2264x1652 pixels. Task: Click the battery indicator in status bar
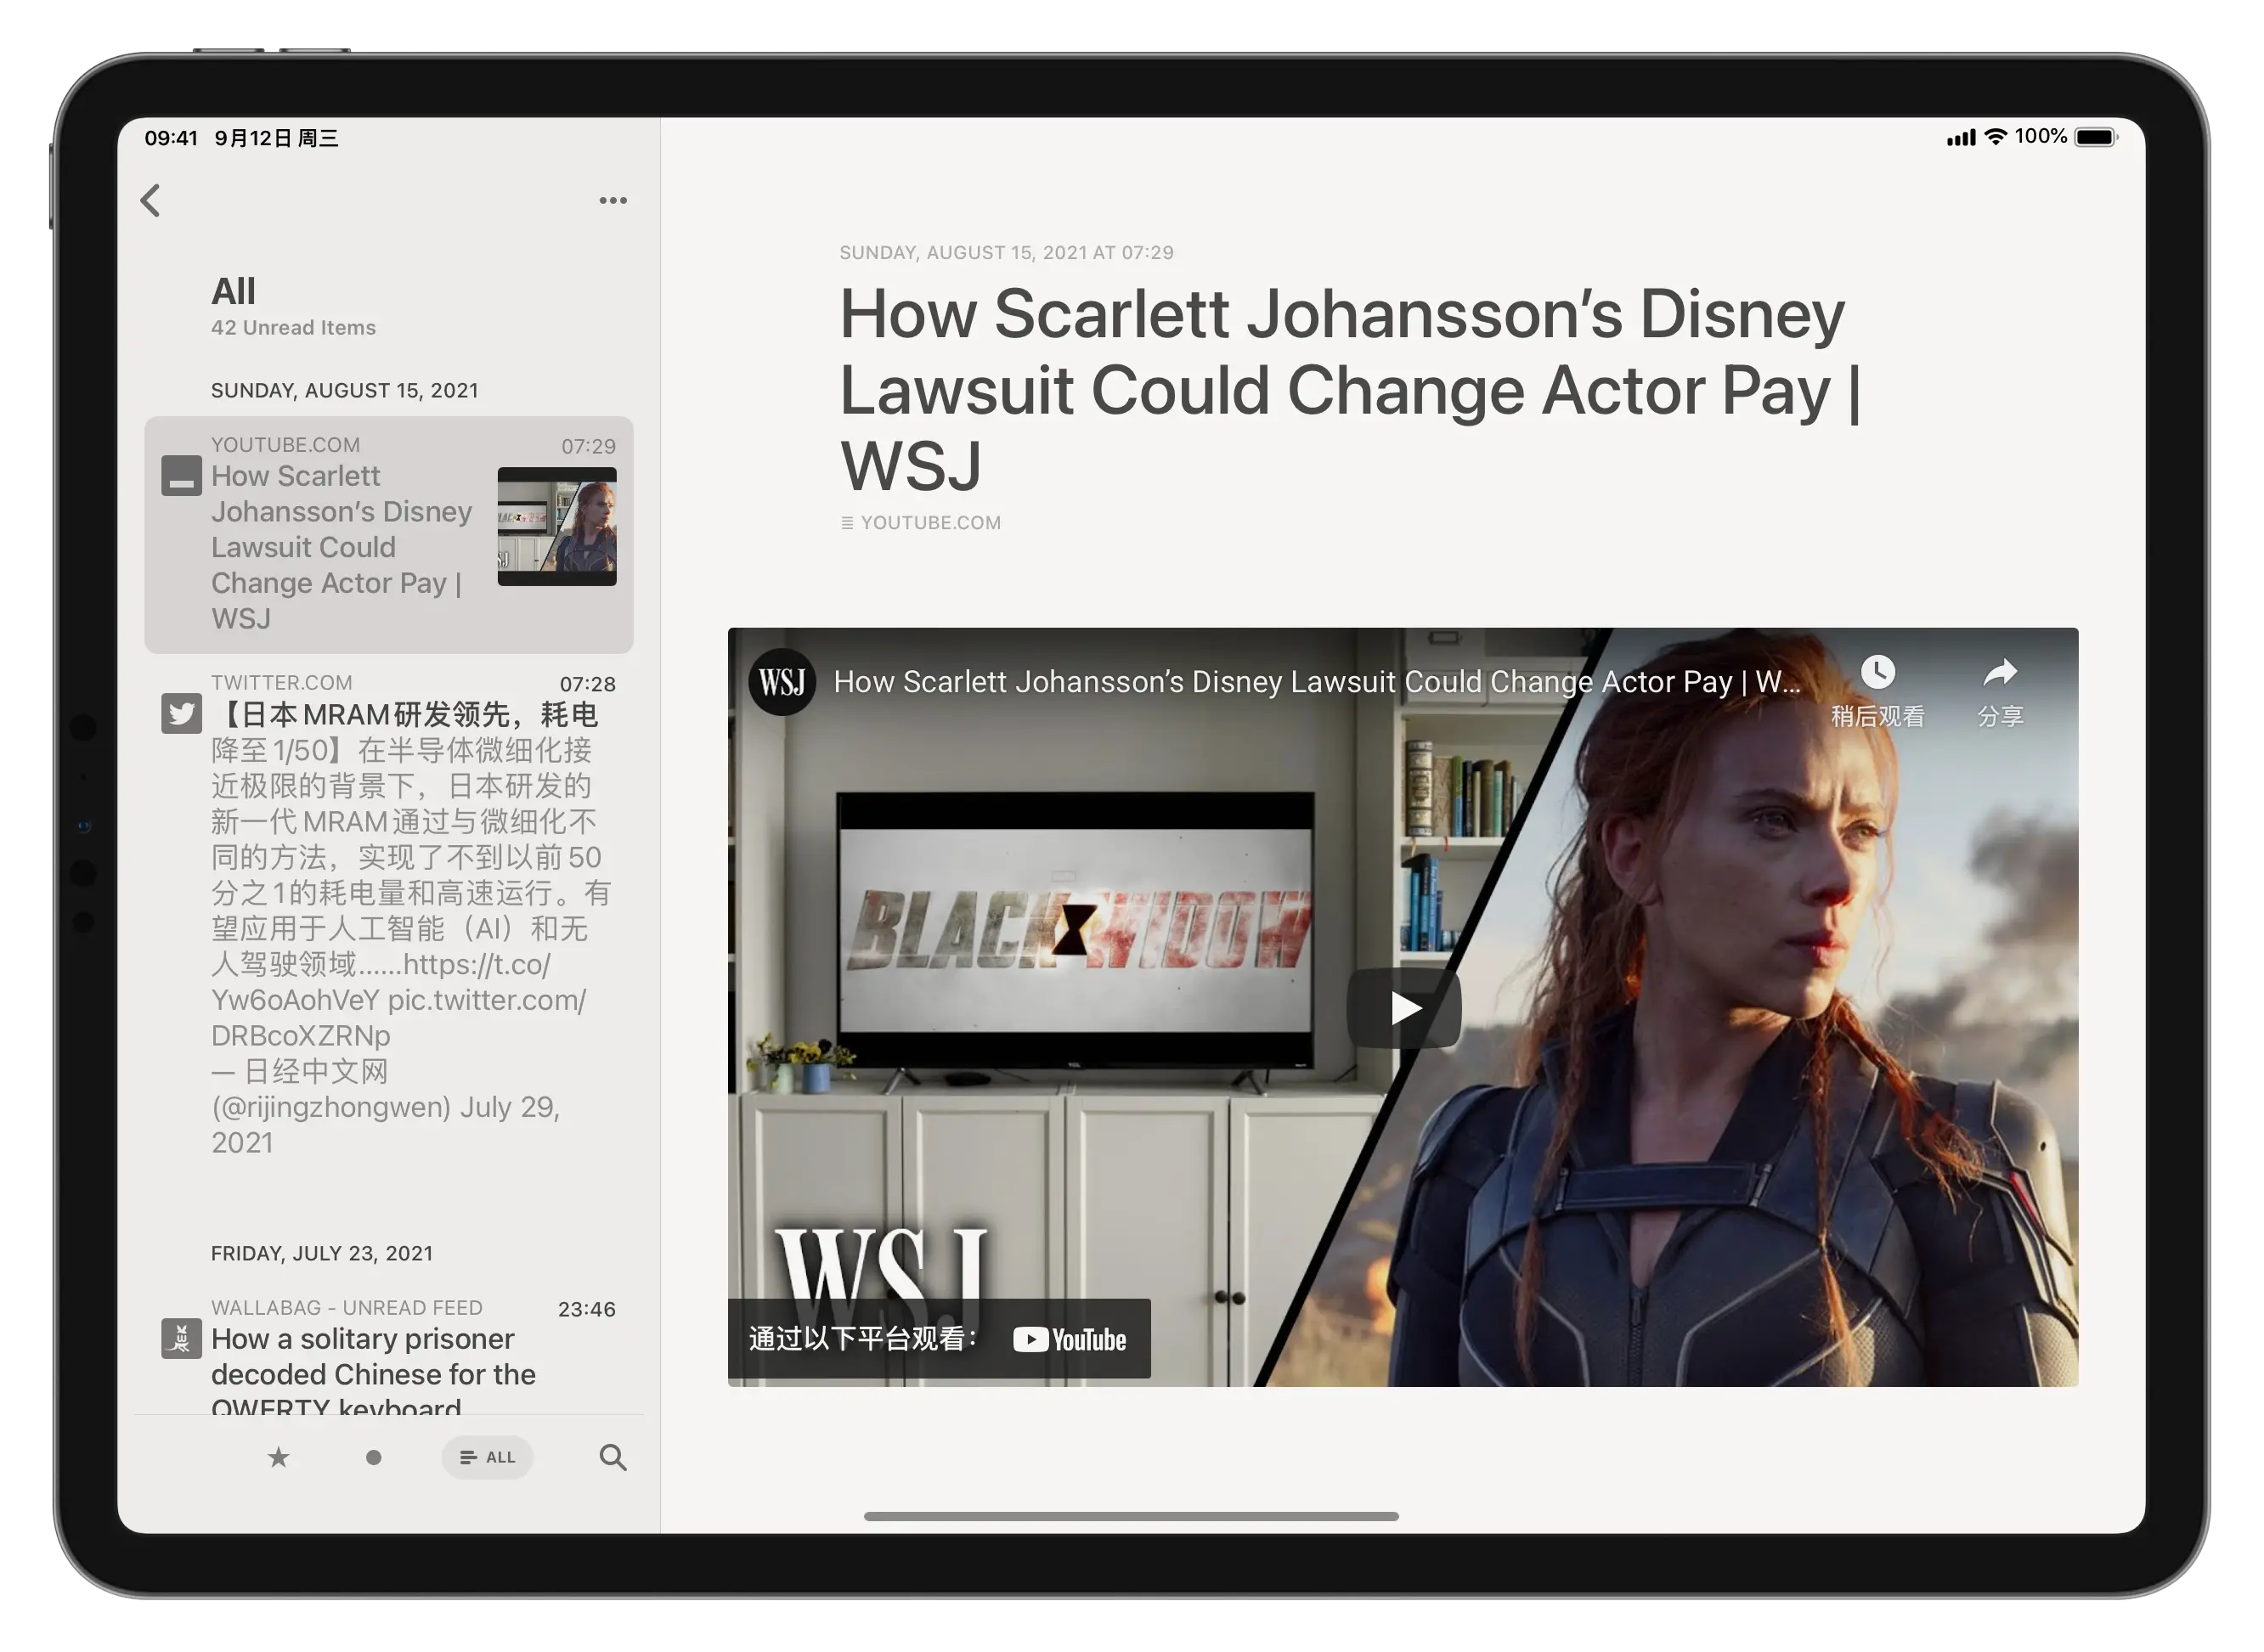coord(2096,137)
